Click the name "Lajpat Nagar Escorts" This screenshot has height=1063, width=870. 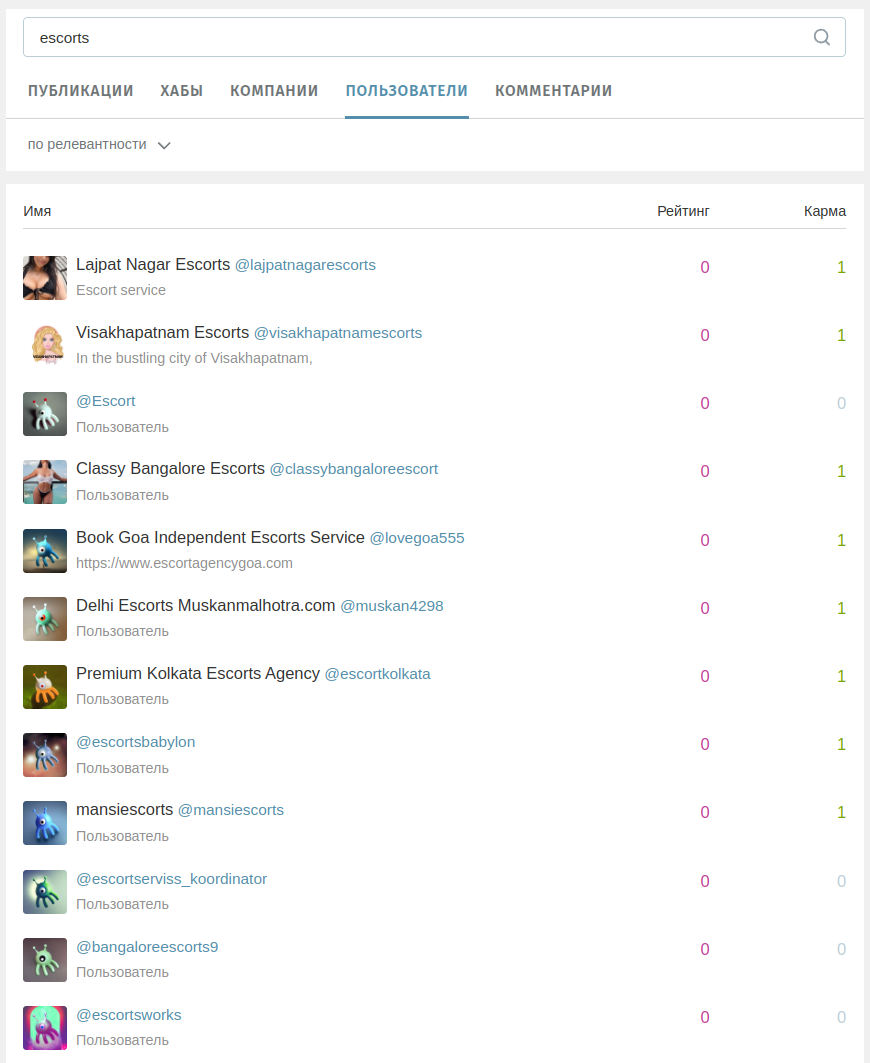point(153,264)
